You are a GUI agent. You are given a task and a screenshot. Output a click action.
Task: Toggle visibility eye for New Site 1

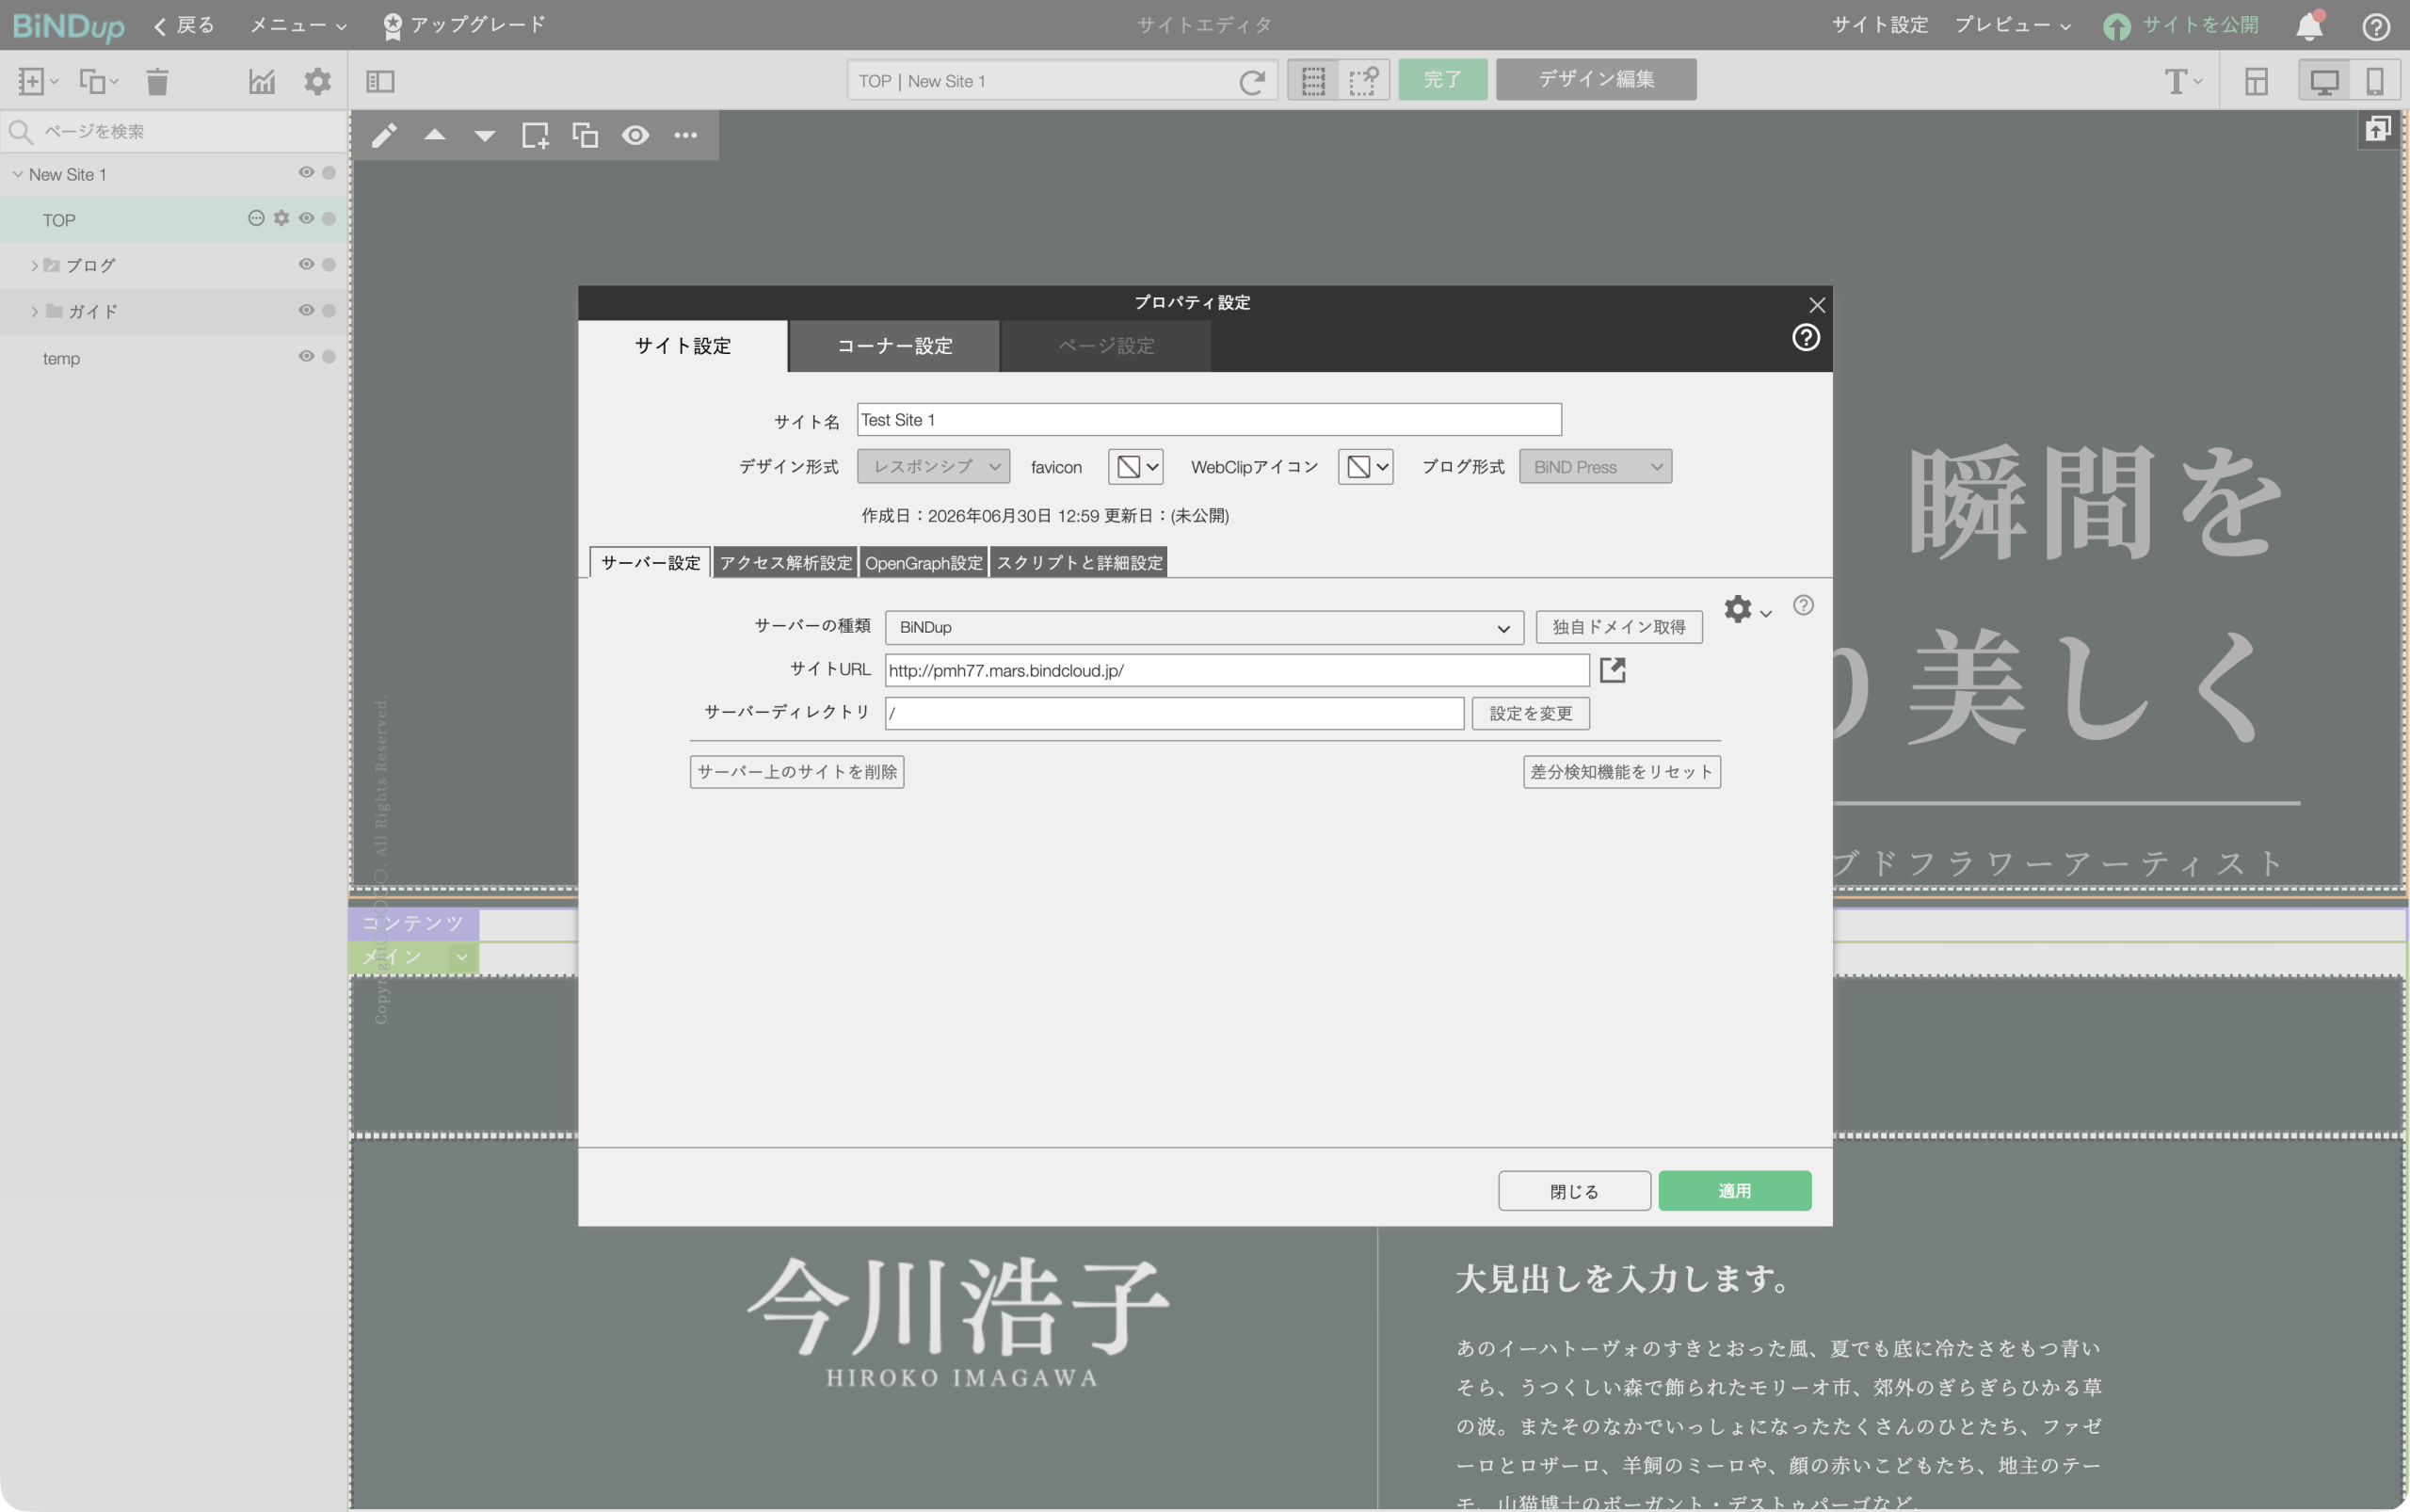coord(306,173)
